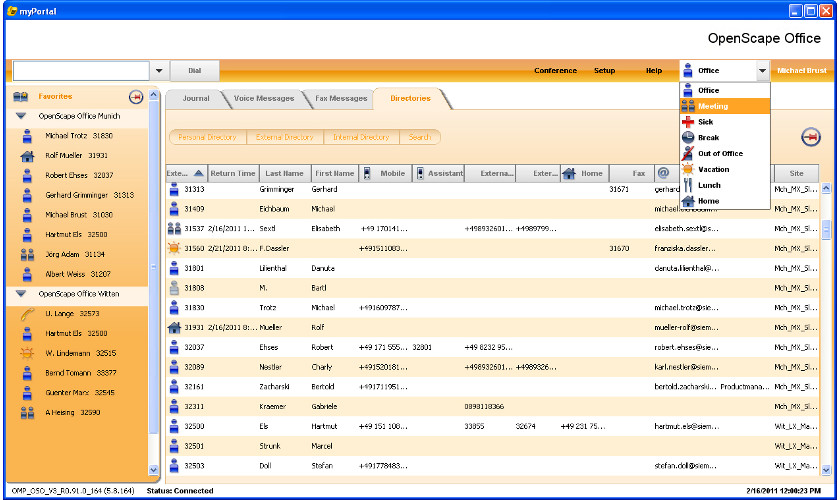The height and width of the screenshot is (500, 840).
Task: Collapse the OpenScape Office Witten group
Action: coord(21,294)
